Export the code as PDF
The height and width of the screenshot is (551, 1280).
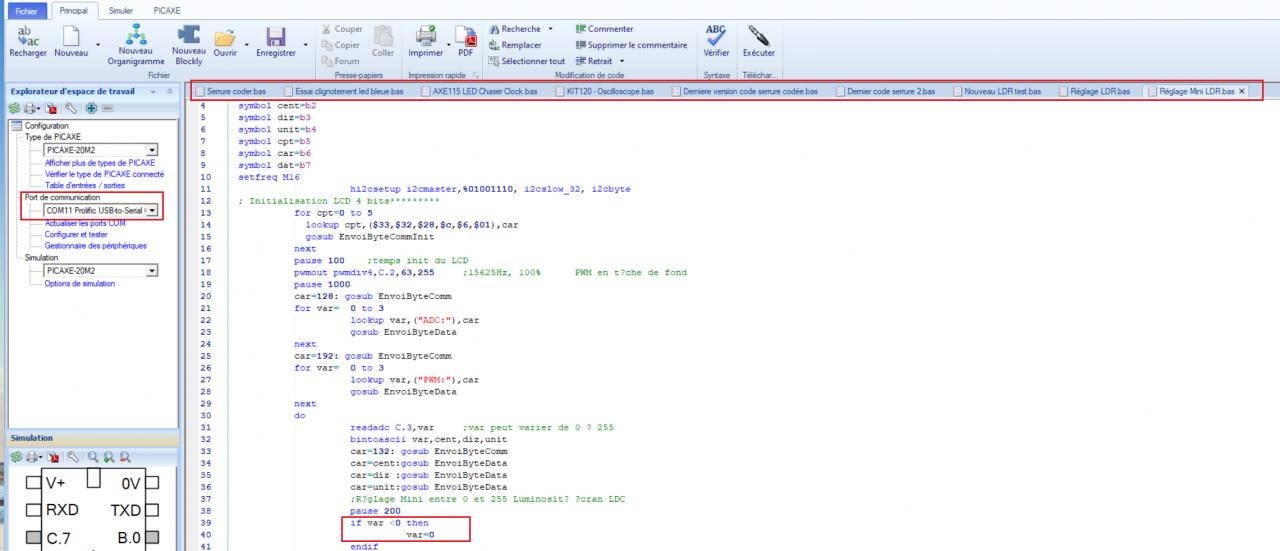coord(466,41)
